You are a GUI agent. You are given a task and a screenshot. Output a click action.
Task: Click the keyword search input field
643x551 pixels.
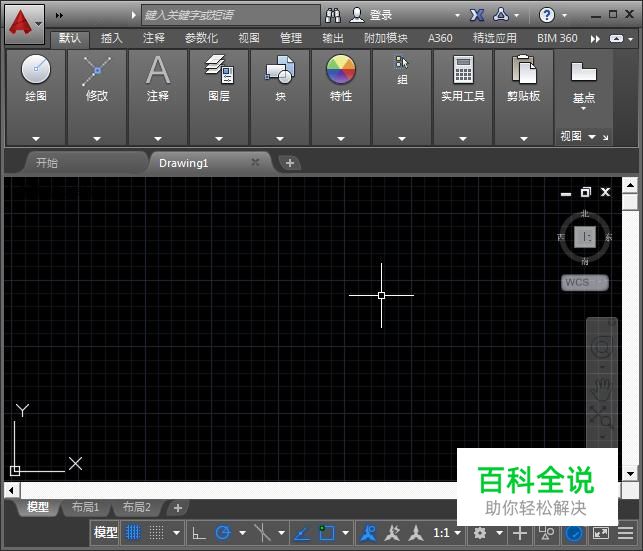(231, 15)
